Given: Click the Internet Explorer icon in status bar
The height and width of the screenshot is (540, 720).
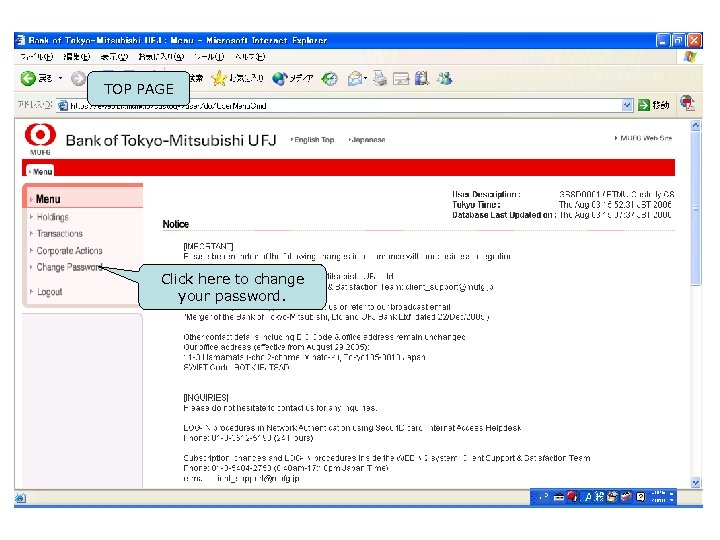Looking at the screenshot, I should (20, 498).
